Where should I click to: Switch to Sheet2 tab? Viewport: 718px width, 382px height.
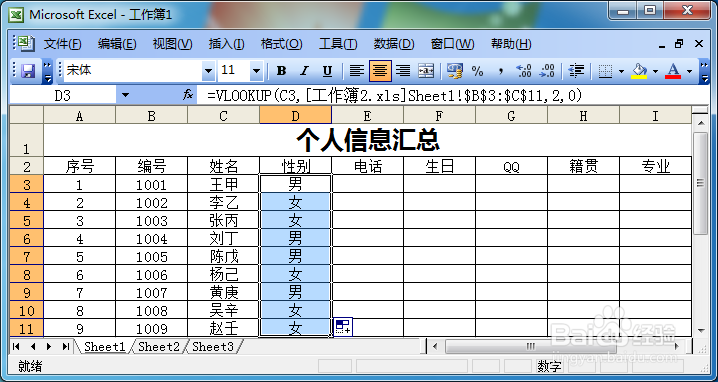pos(159,347)
